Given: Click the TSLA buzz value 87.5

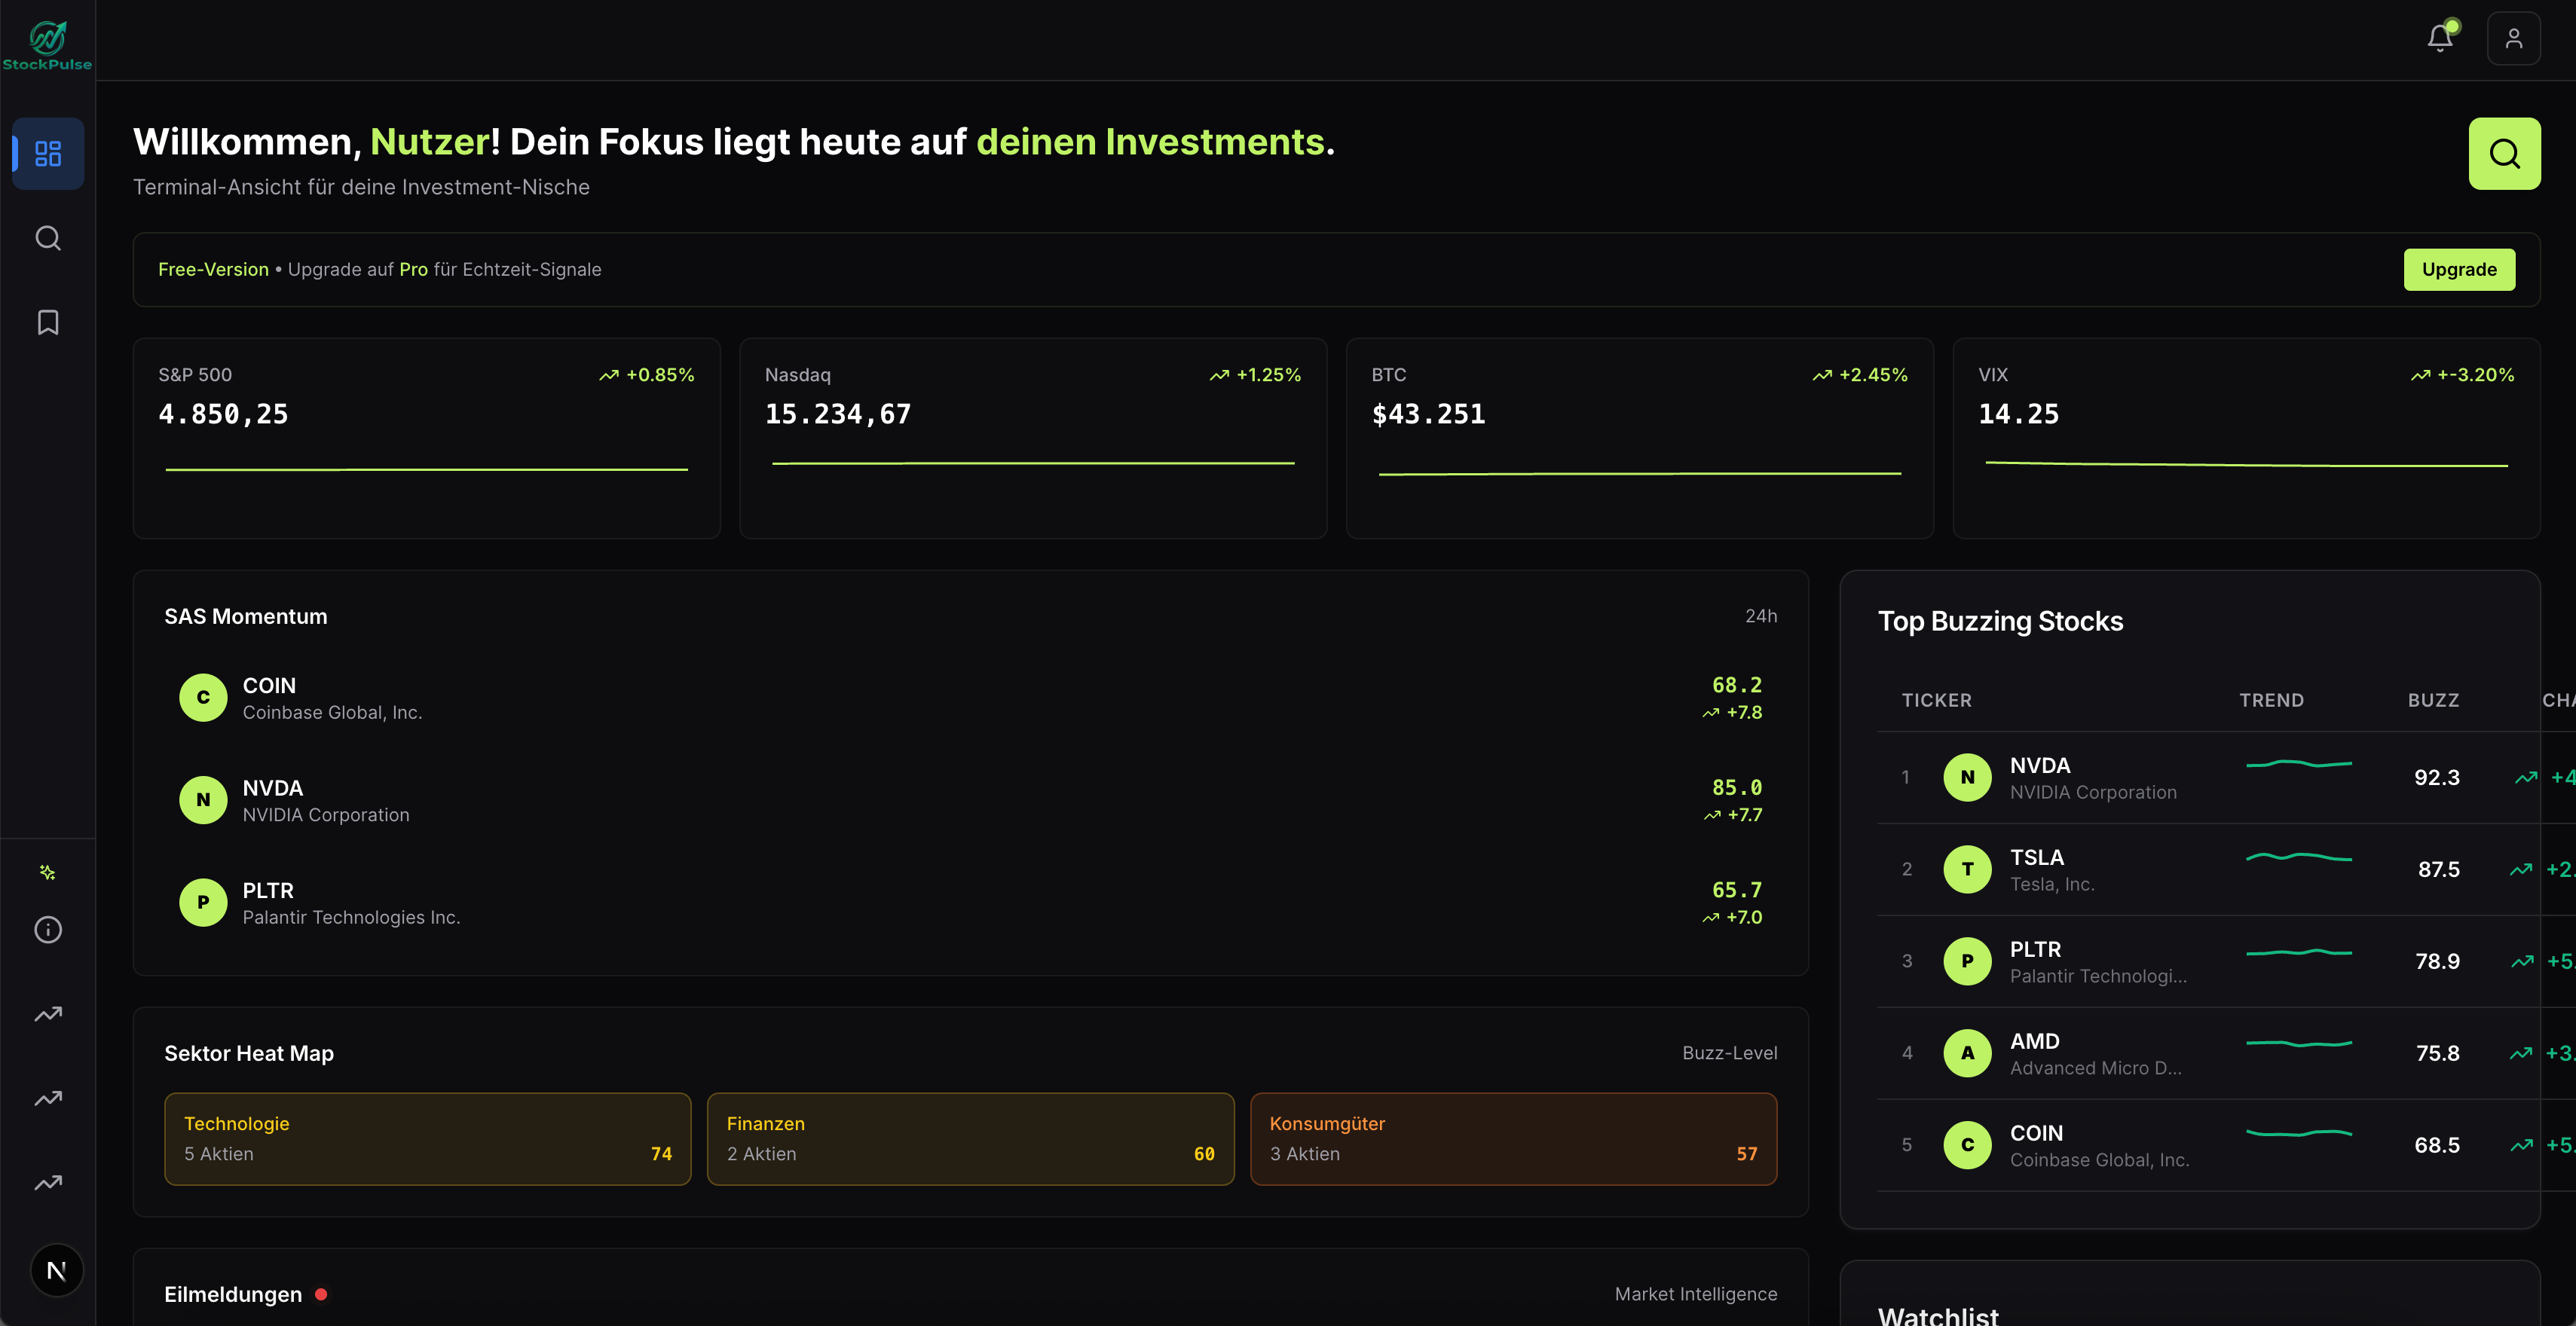Looking at the screenshot, I should pos(2438,869).
